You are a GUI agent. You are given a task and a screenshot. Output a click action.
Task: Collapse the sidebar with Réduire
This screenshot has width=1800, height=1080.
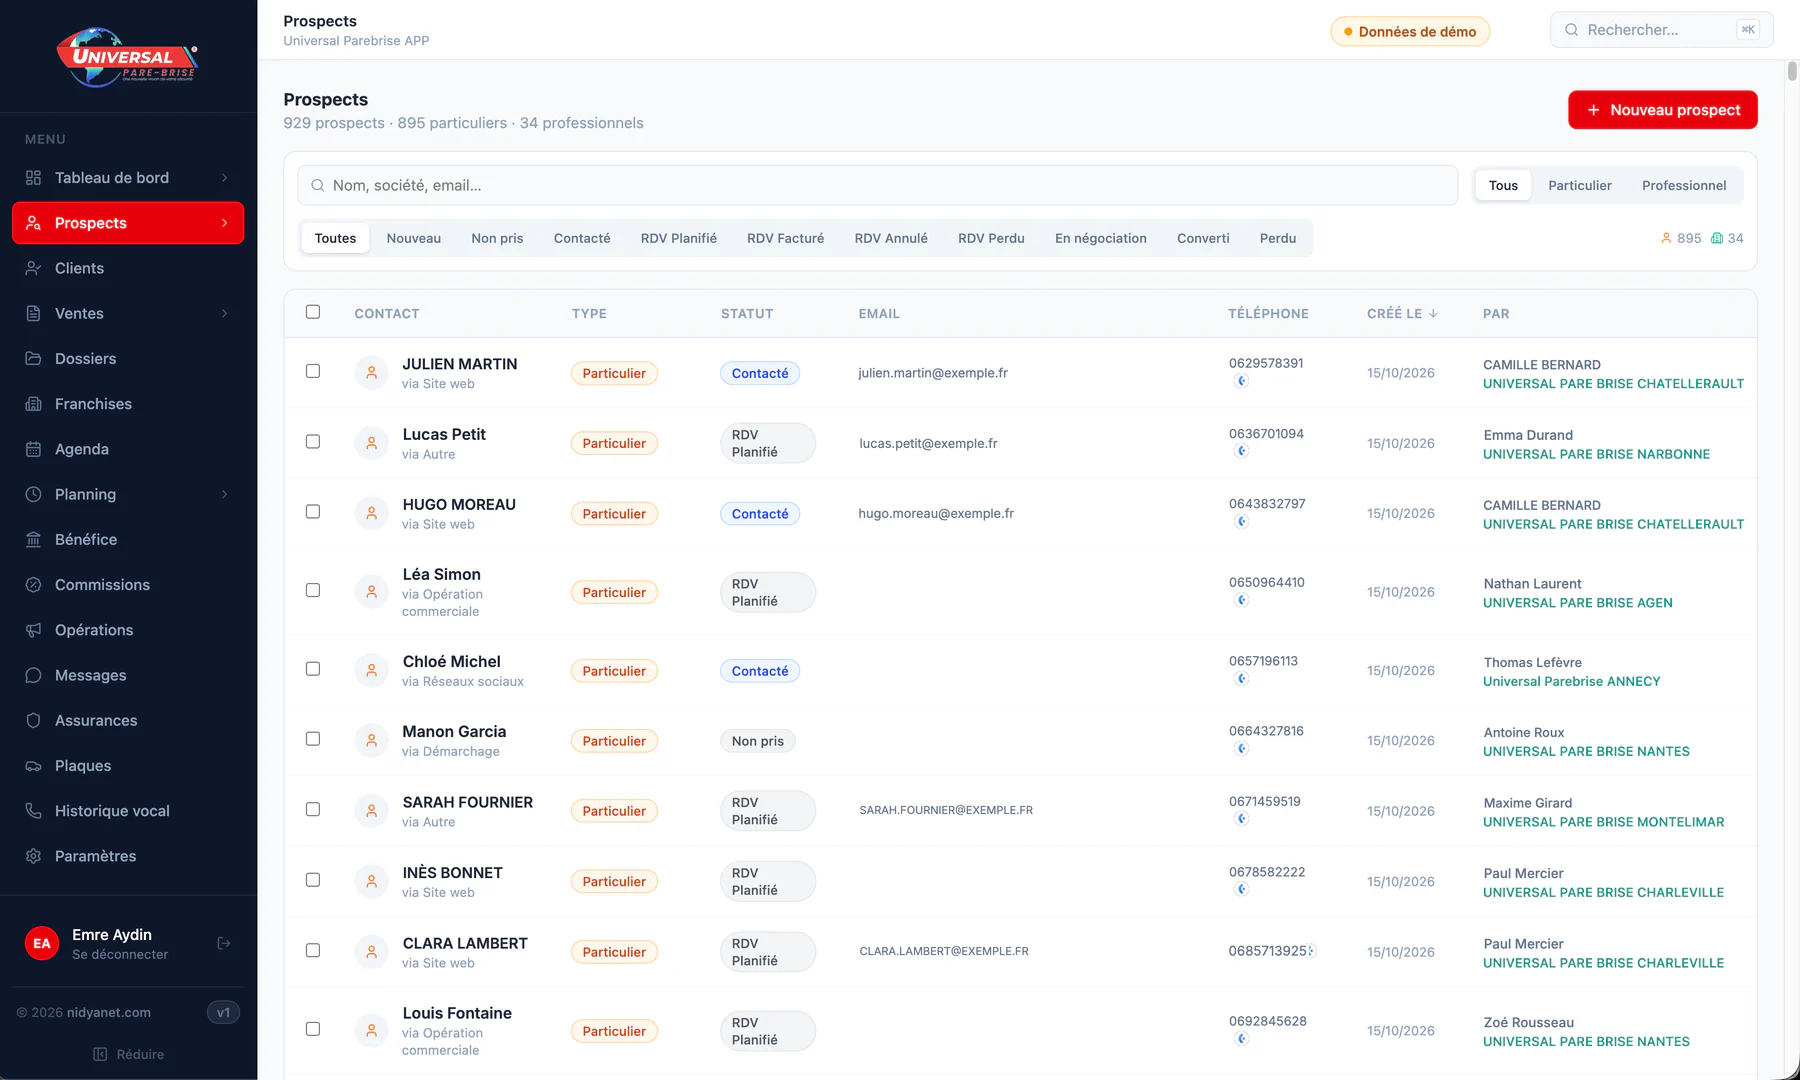(129, 1054)
